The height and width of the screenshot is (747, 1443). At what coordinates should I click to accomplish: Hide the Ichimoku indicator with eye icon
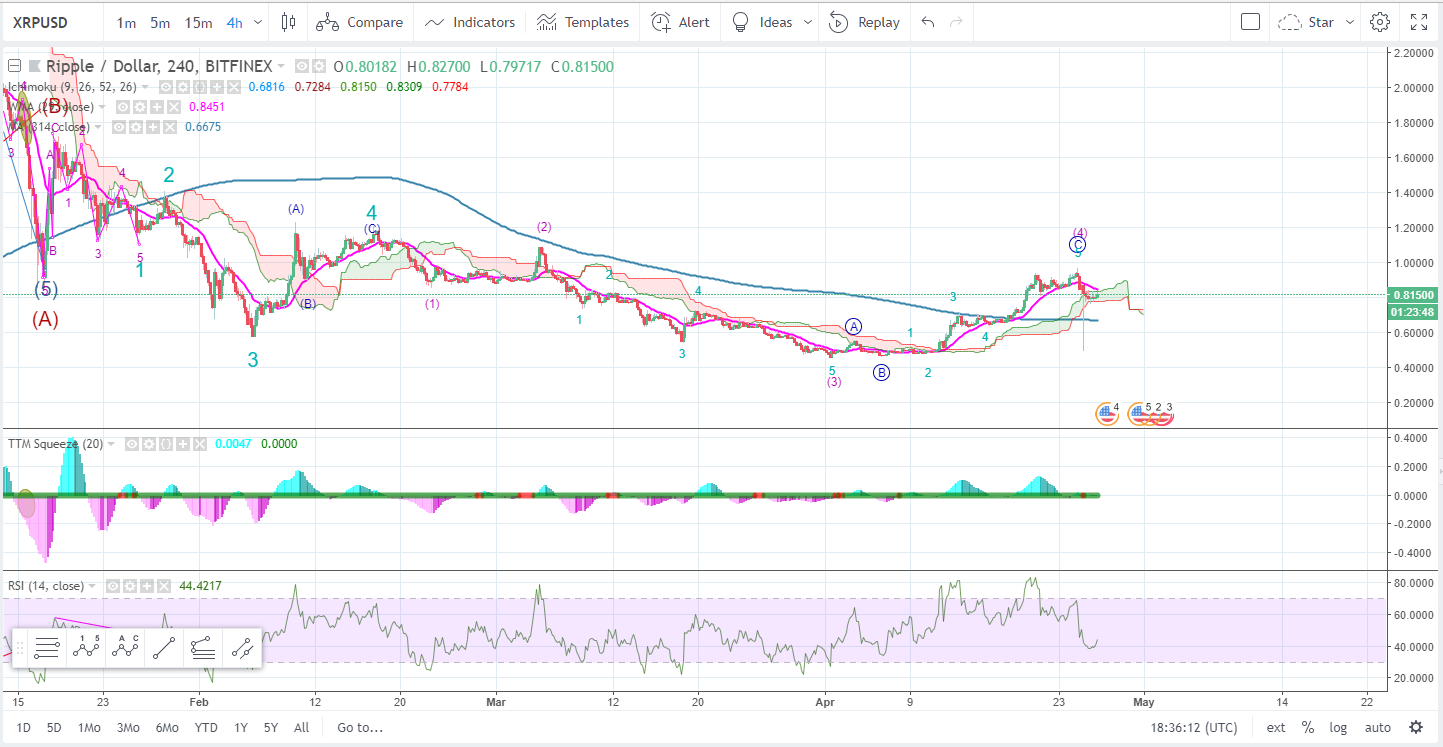[x=164, y=87]
